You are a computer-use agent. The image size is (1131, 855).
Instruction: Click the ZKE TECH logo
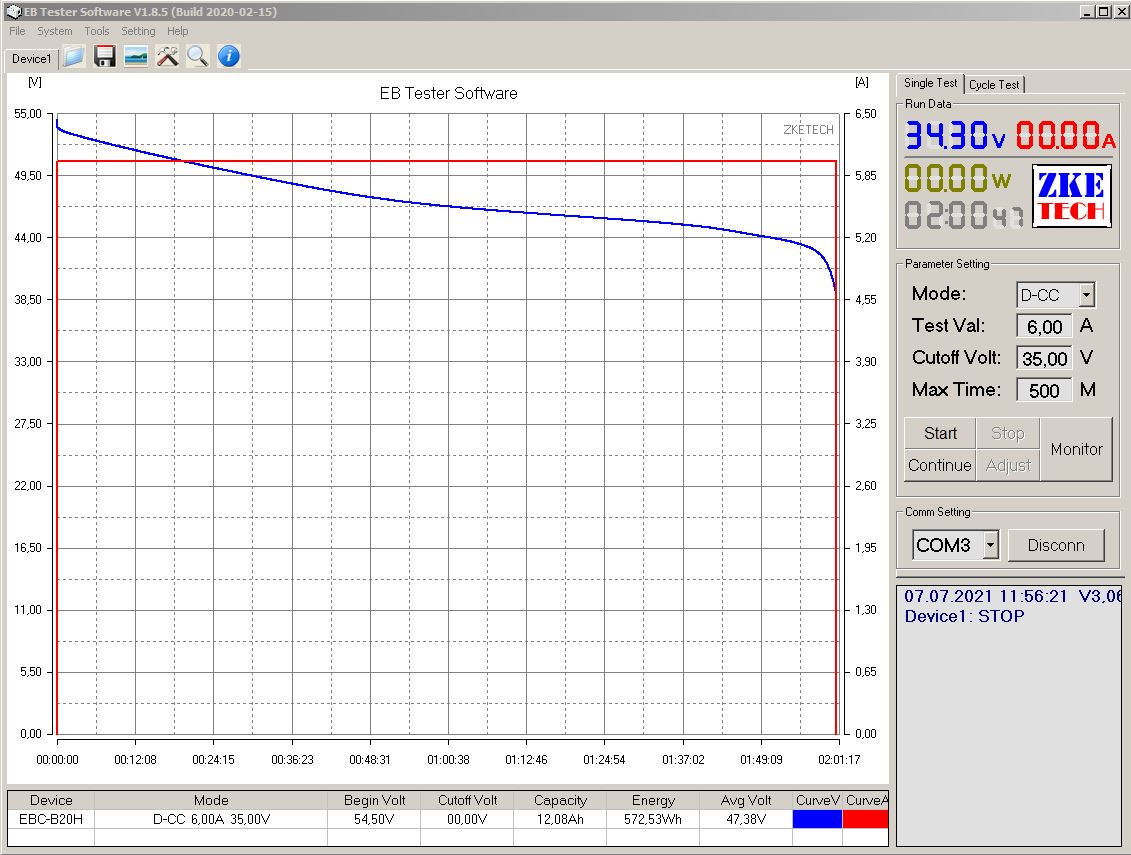[1071, 197]
